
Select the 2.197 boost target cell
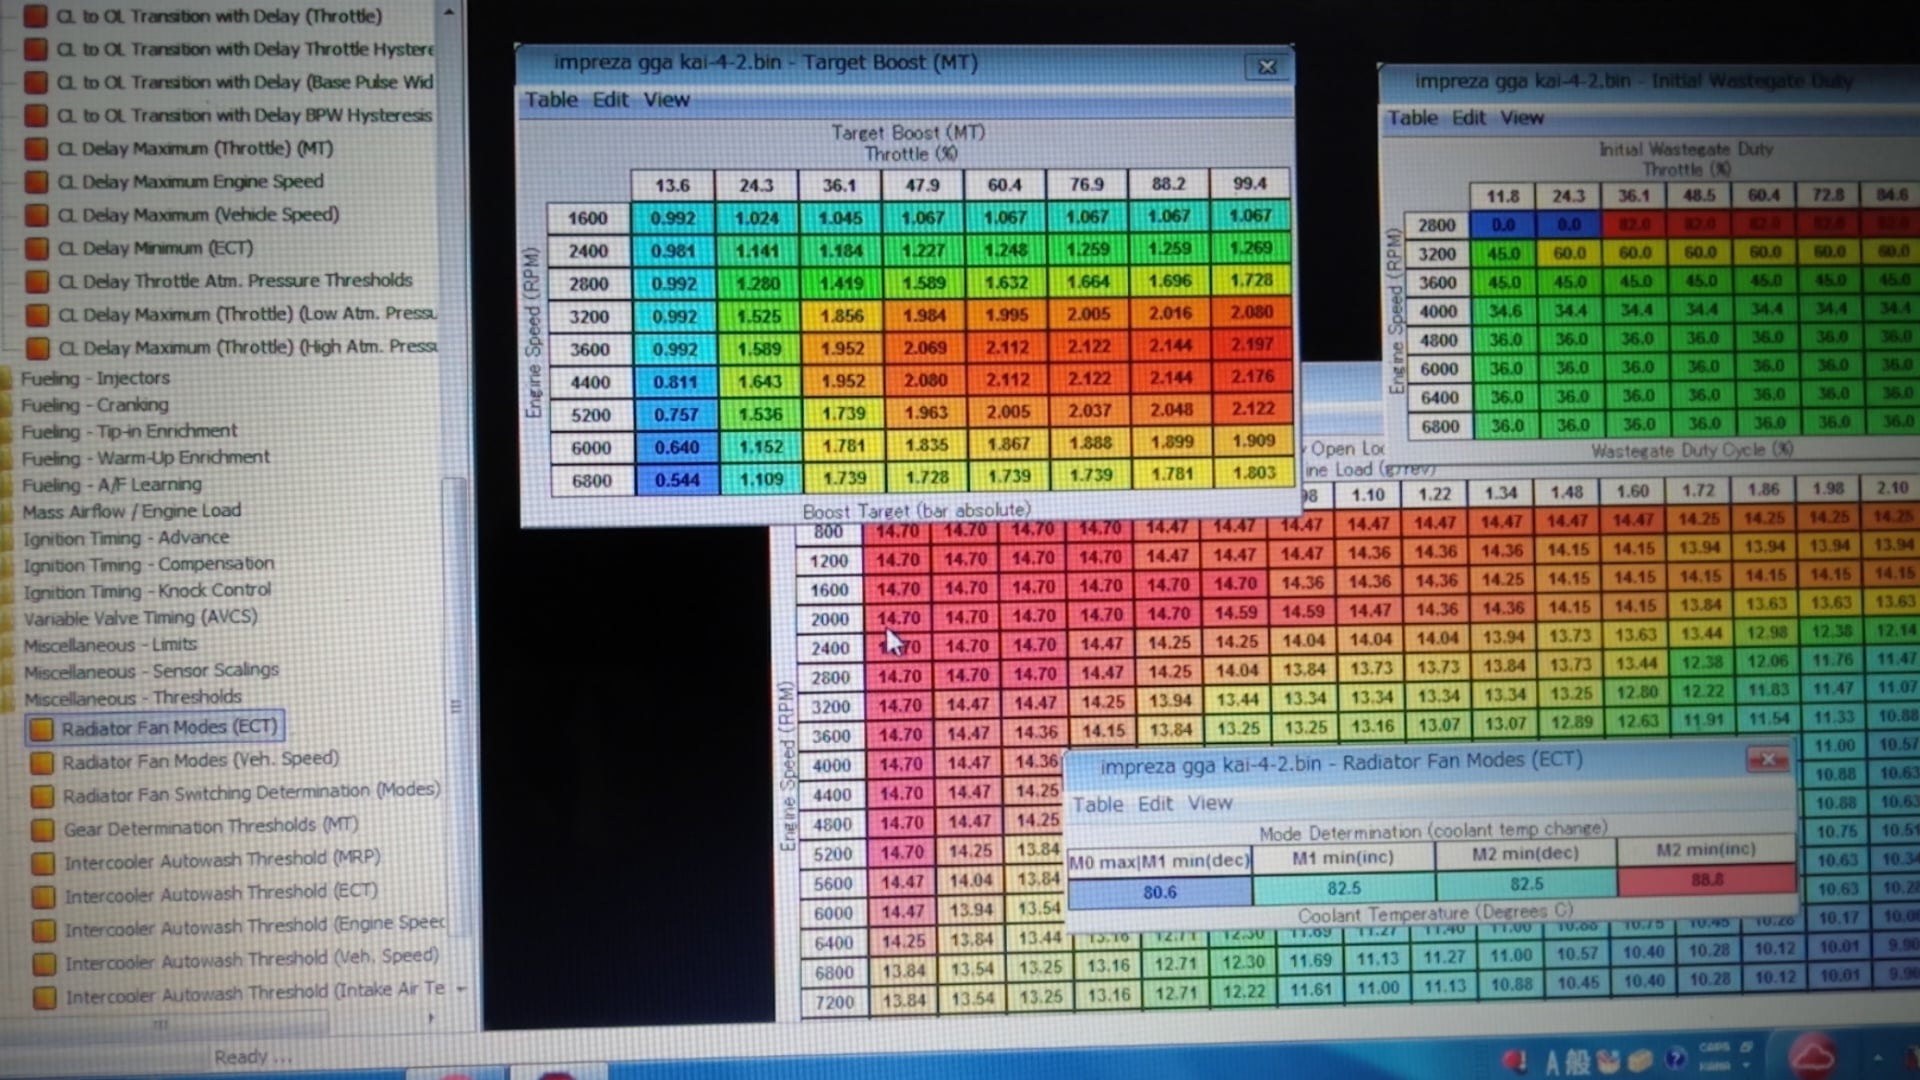tap(1251, 344)
